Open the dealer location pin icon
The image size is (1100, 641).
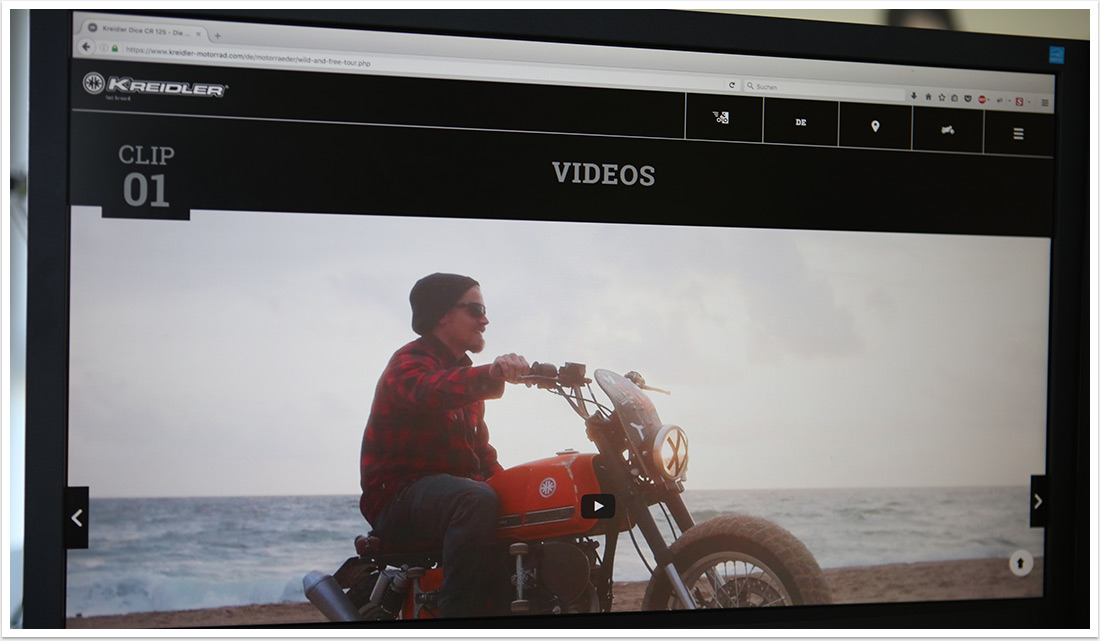tap(875, 126)
